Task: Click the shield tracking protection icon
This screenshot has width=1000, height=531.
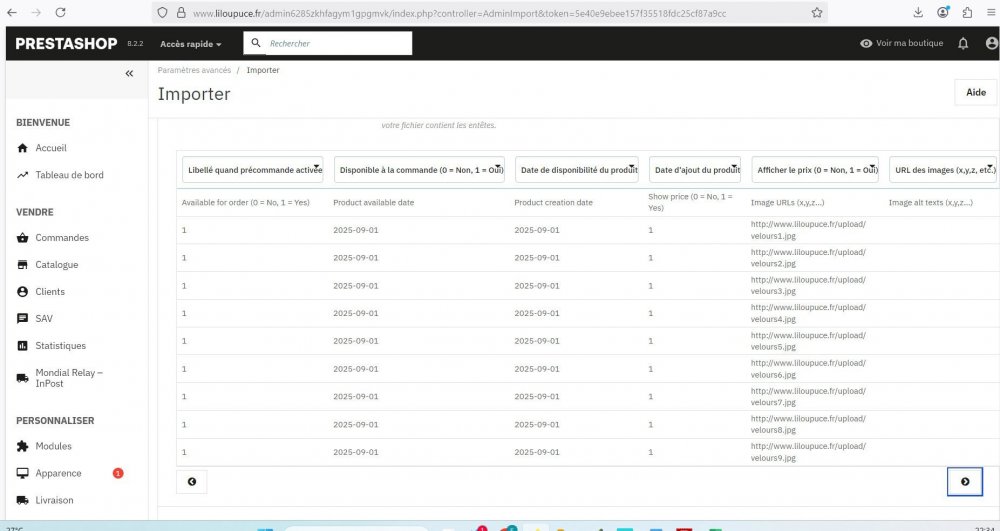Action: click(162, 13)
